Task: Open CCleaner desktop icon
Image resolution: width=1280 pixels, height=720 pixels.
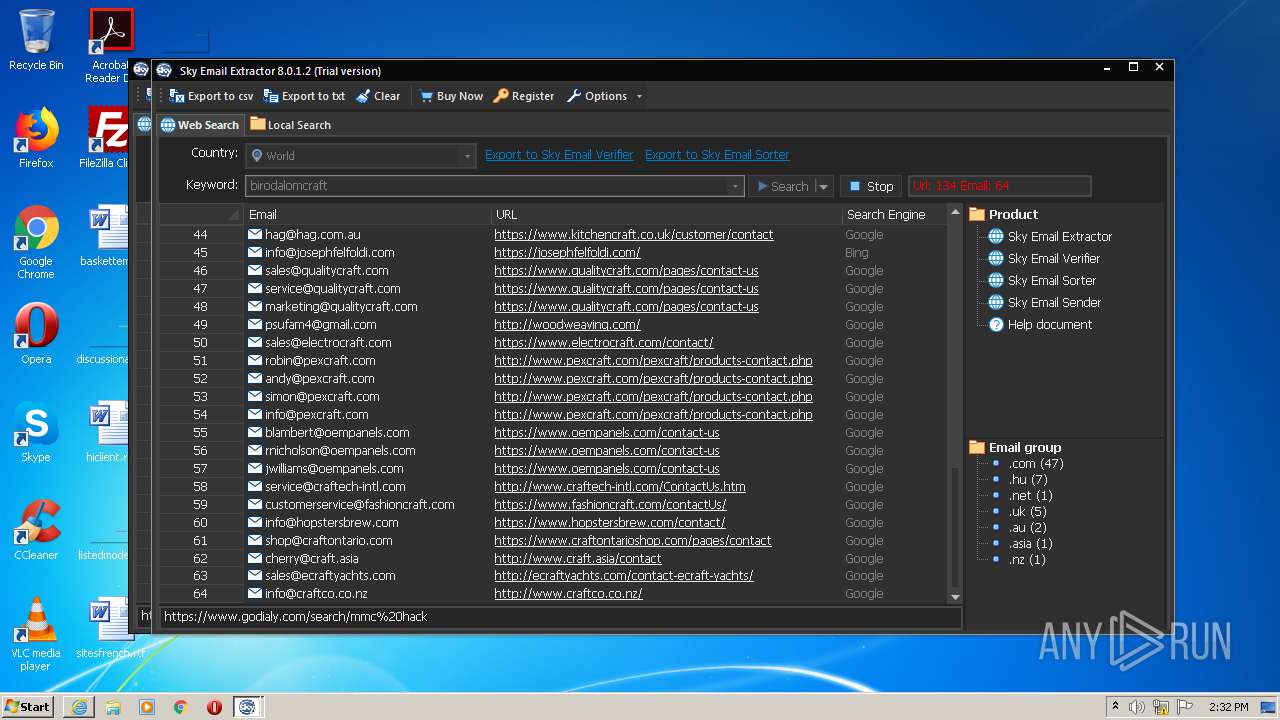Action: pyautogui.click(x=36, y=530)
